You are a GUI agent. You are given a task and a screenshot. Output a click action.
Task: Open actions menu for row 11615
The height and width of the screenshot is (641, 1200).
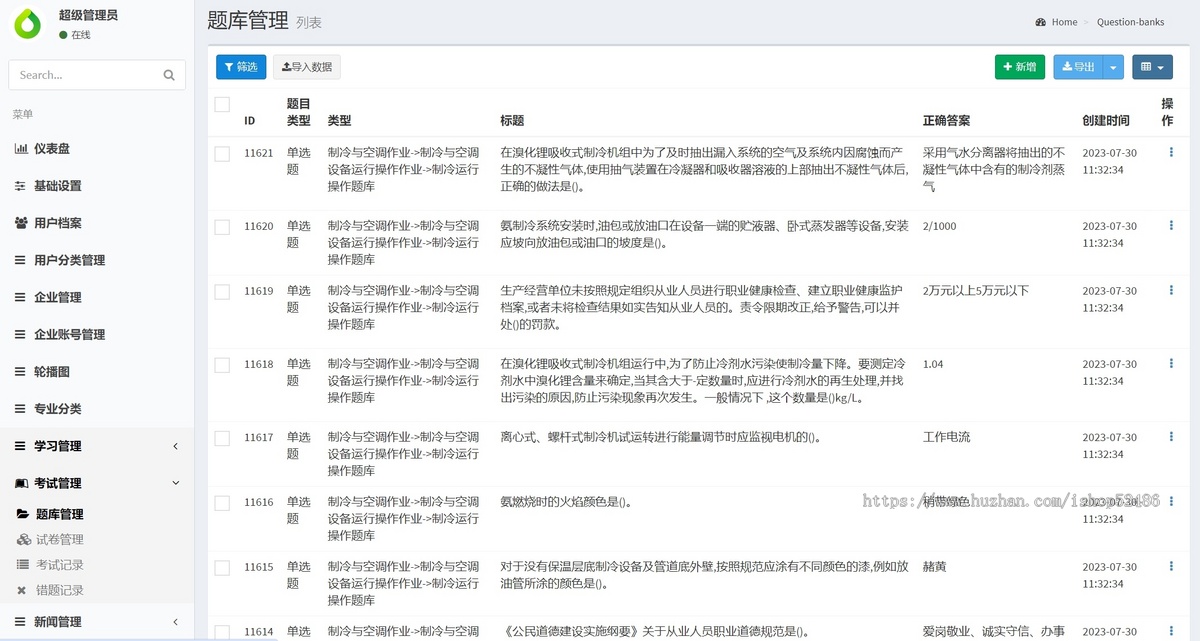[1171, 567]
